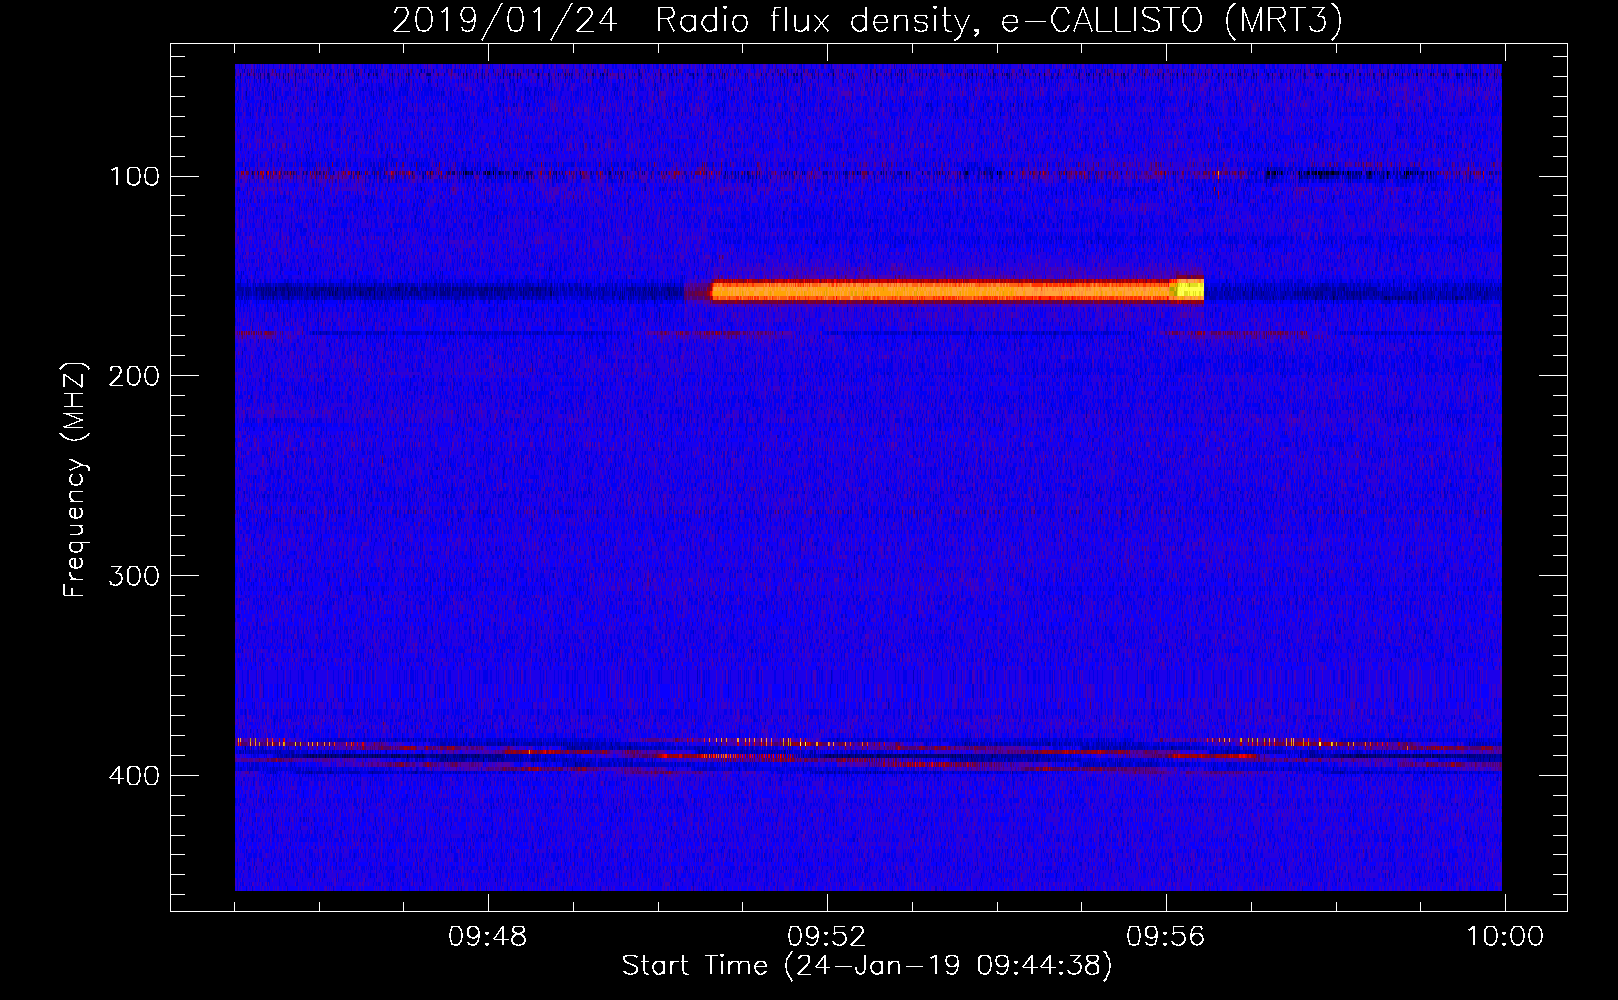Click the 100 frequency tick label

point(134,177)
